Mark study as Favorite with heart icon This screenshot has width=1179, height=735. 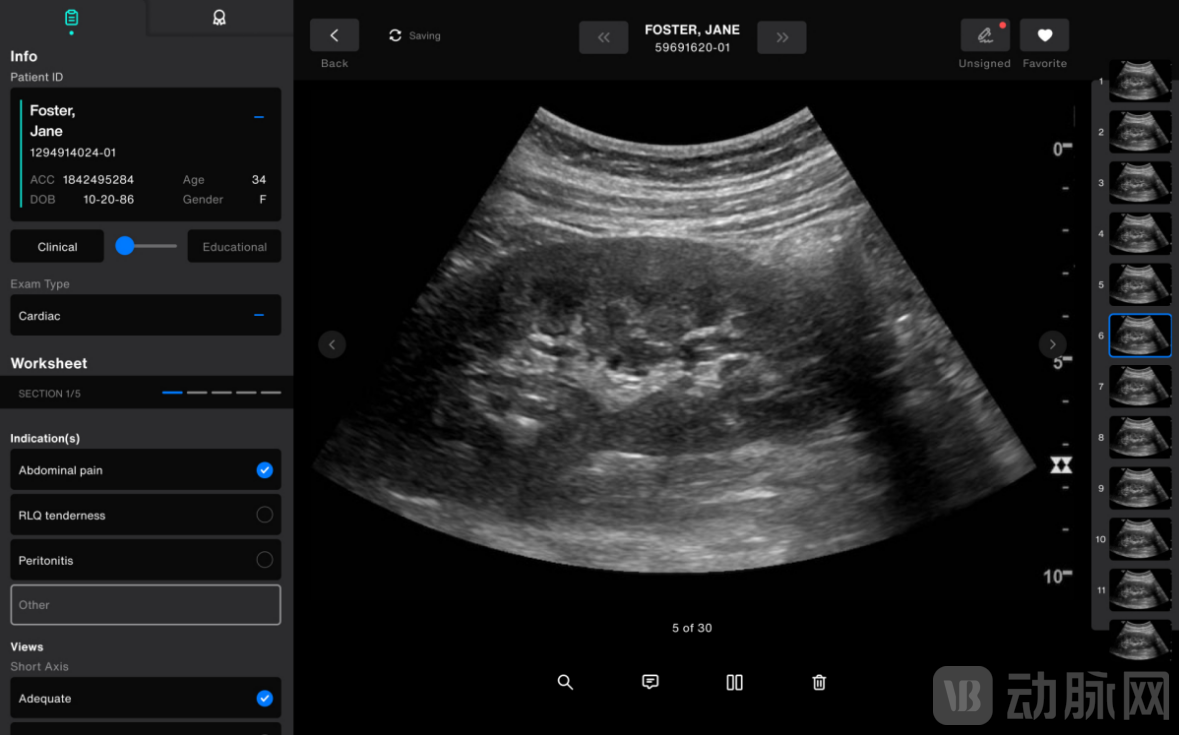tap(1044, 36)
